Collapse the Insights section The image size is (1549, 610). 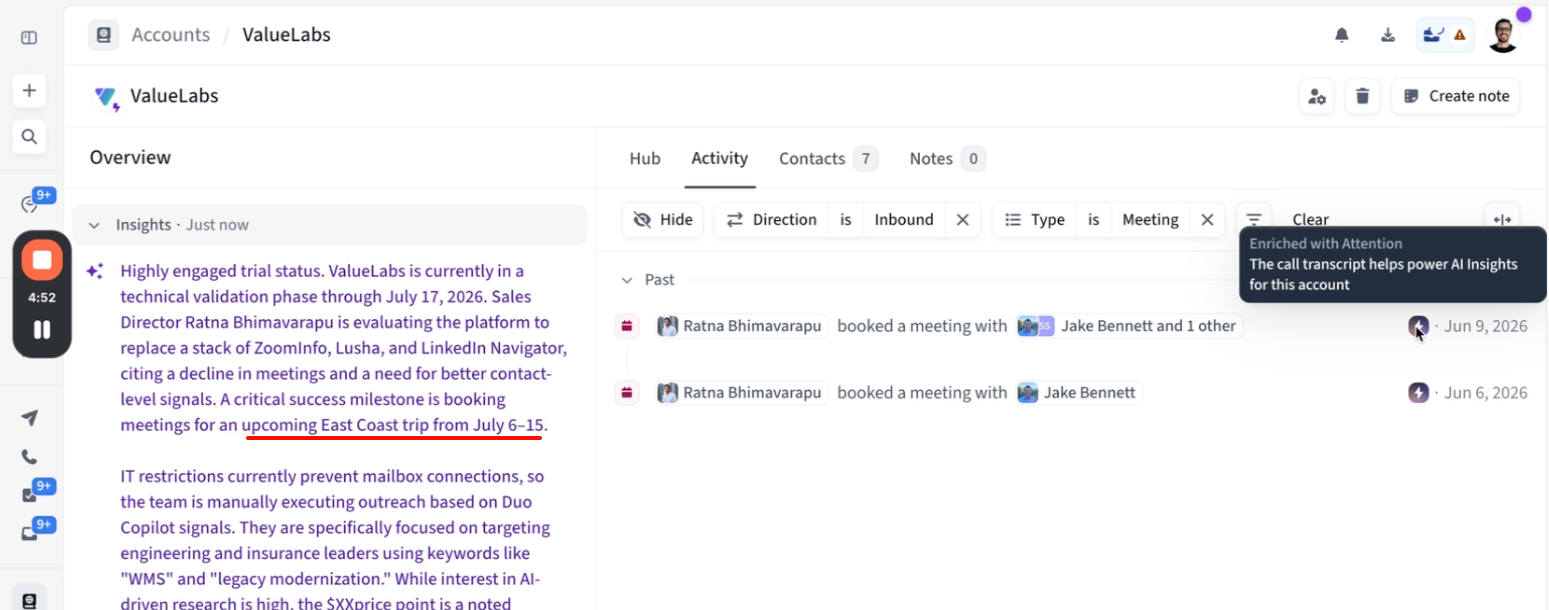point(94,225)
